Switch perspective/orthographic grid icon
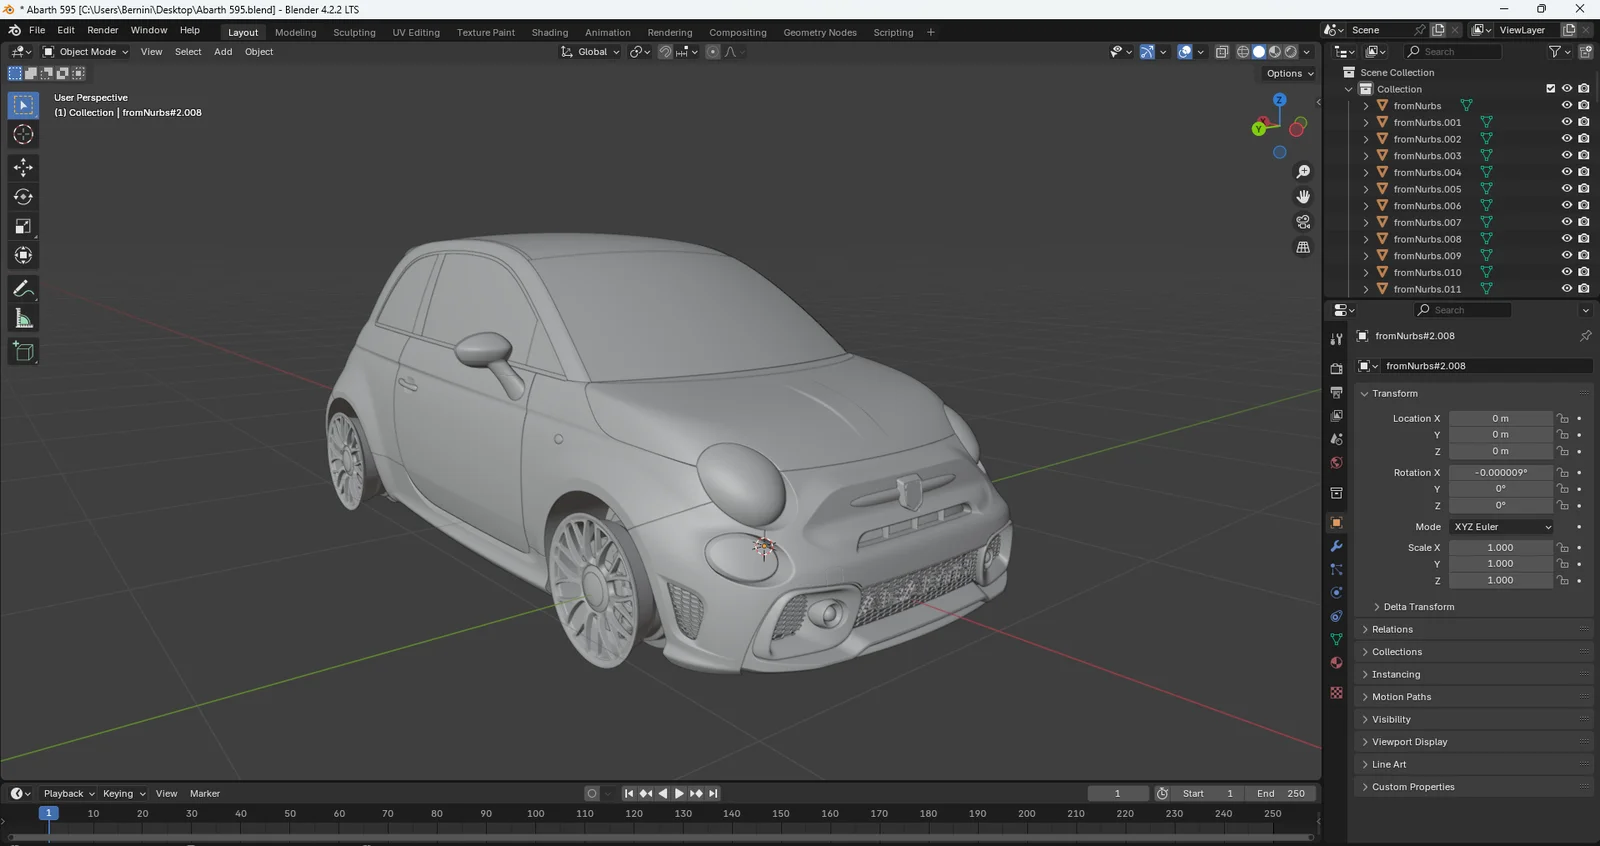Image resolution: width=1600 pixels, height=846 pixels. 1303,247
